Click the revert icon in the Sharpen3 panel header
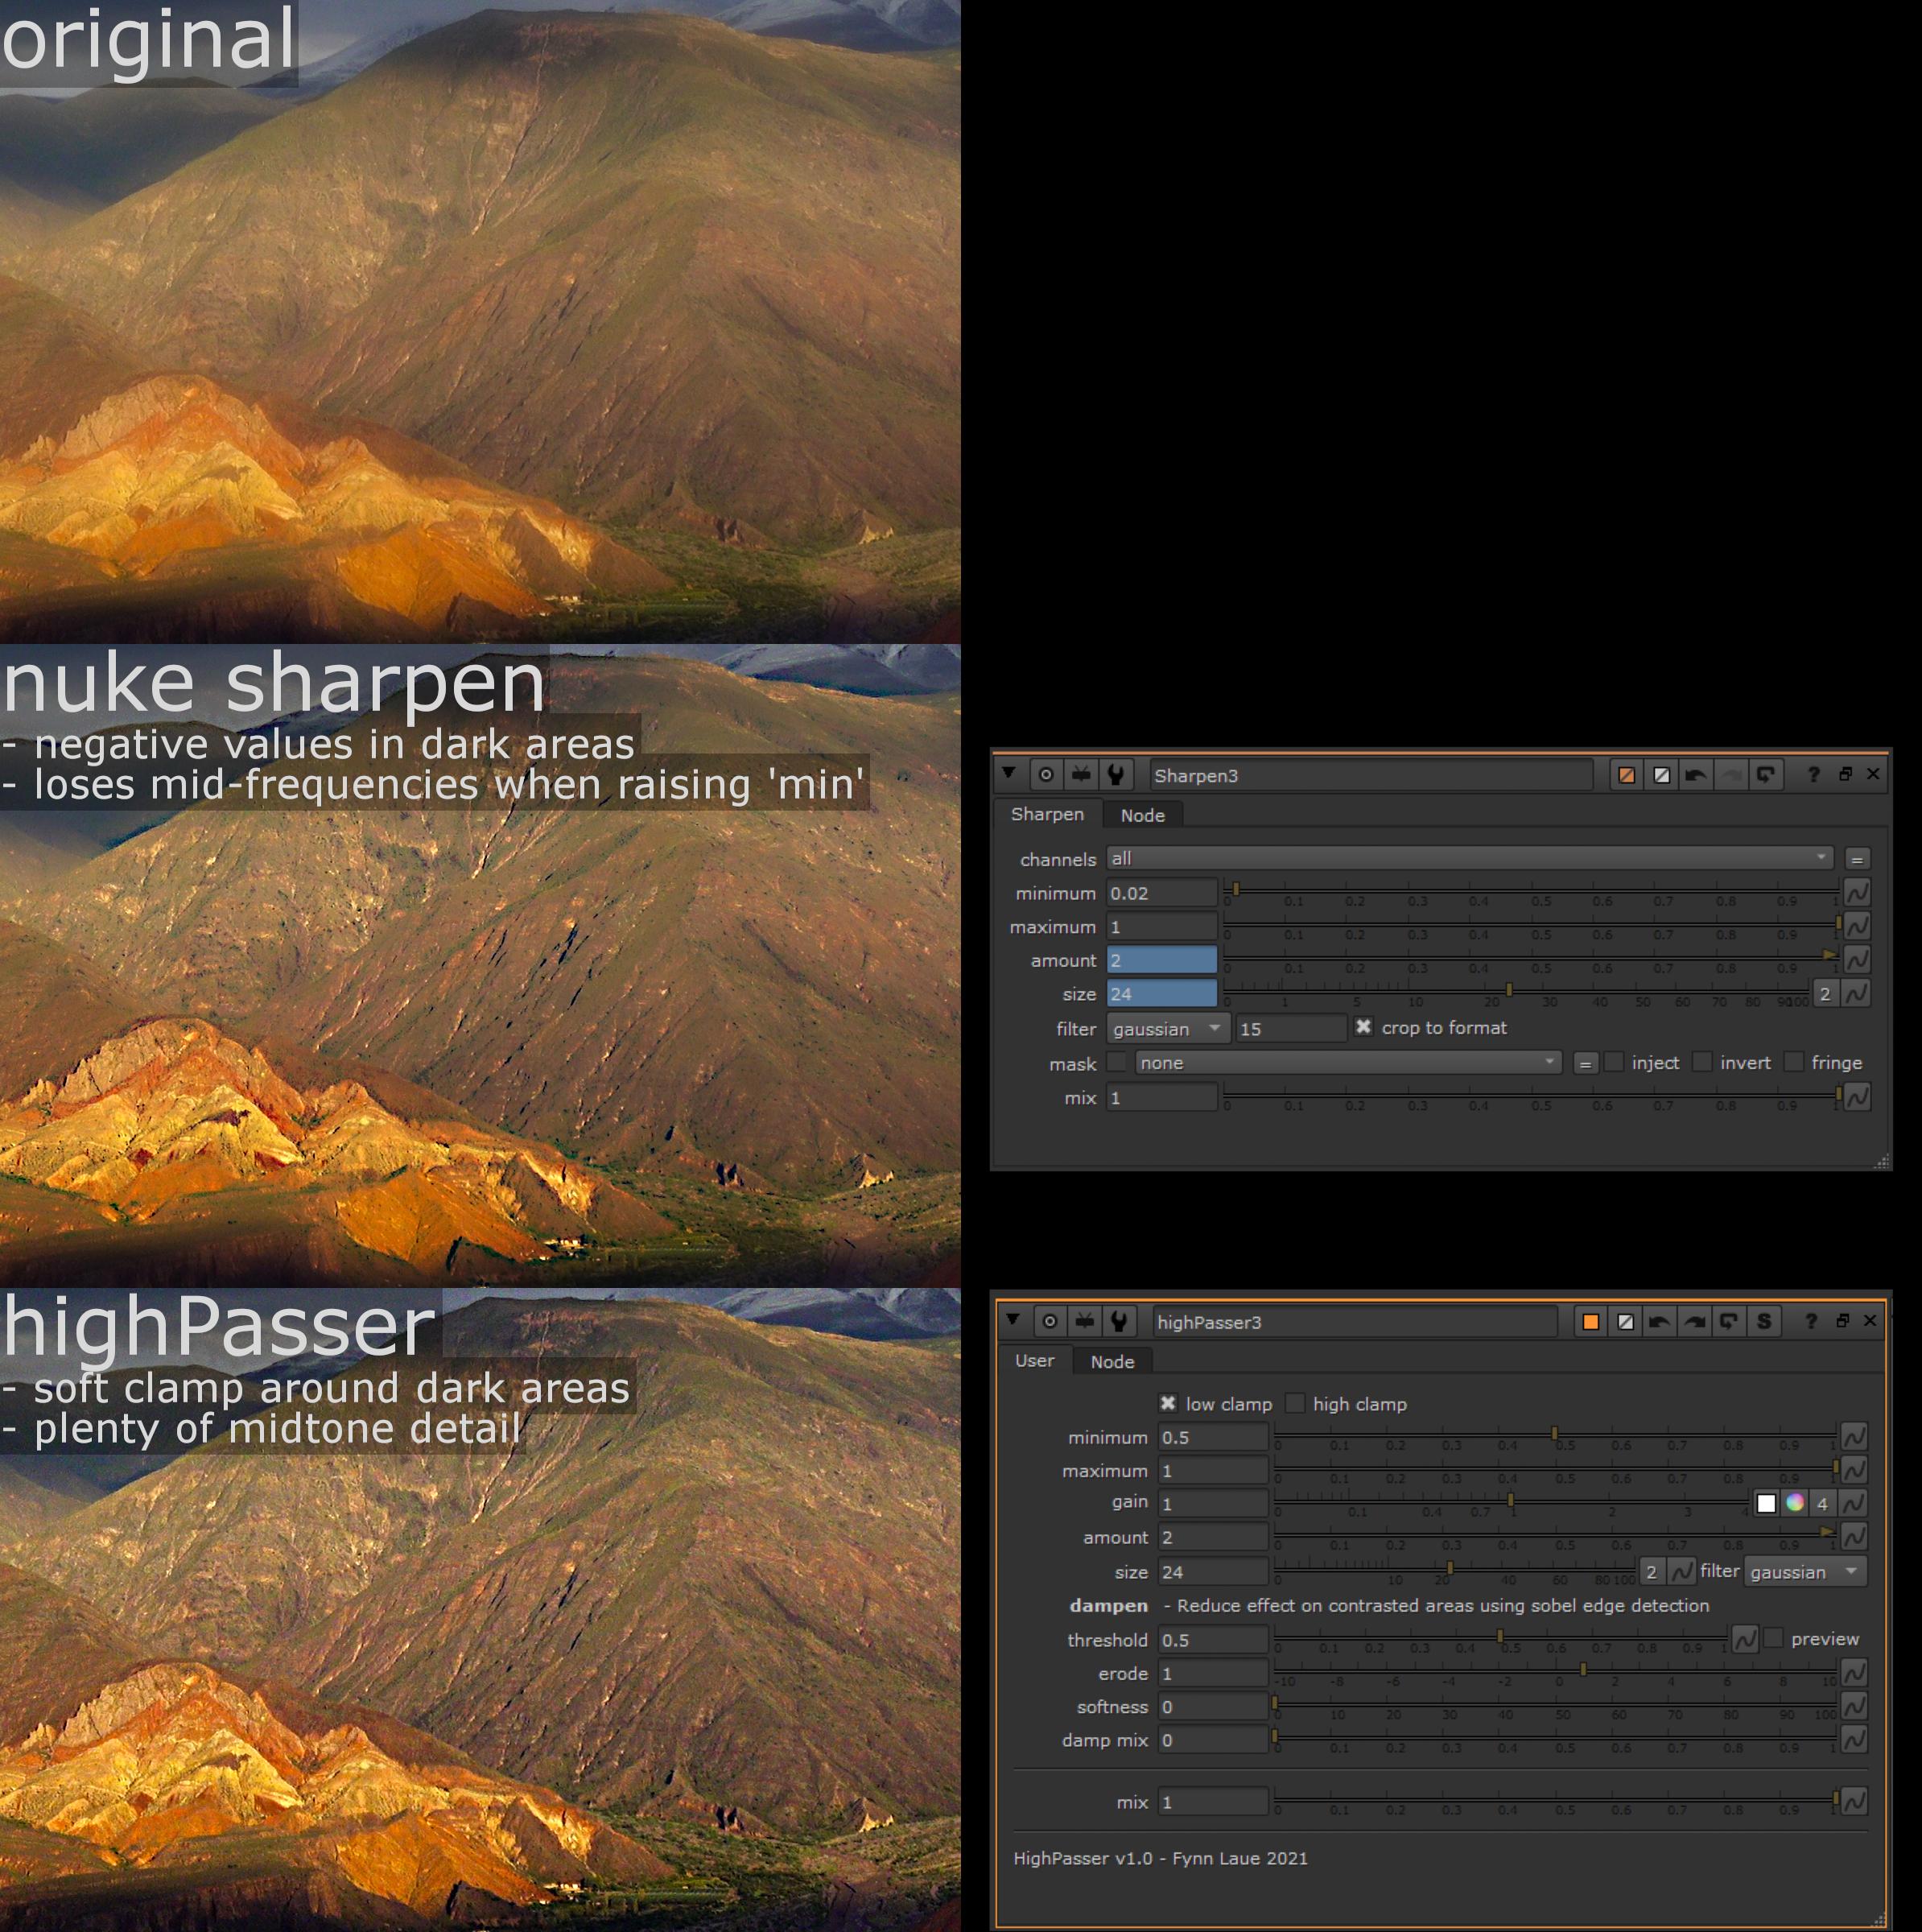 (1766, 775)
